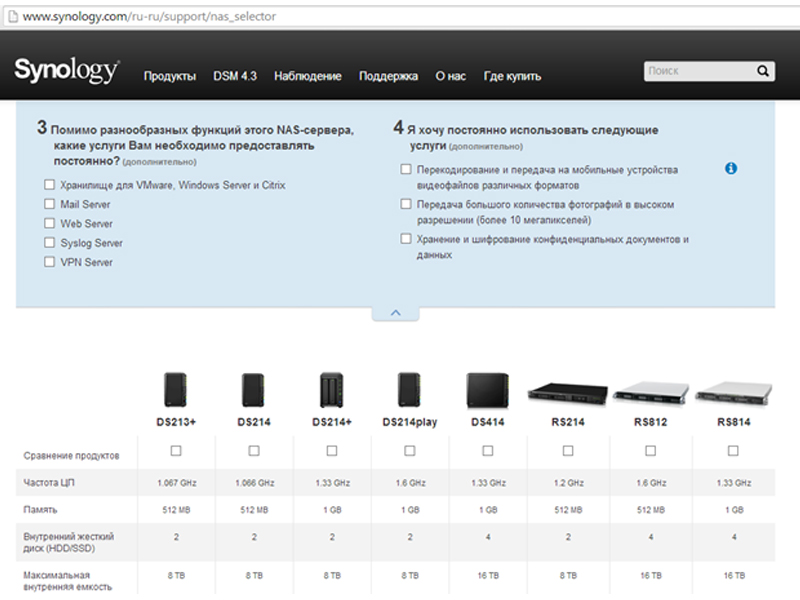Open the RS814 product name link
Screen dimensions: 800x600
pyautogui.click(x=734, y=422)
